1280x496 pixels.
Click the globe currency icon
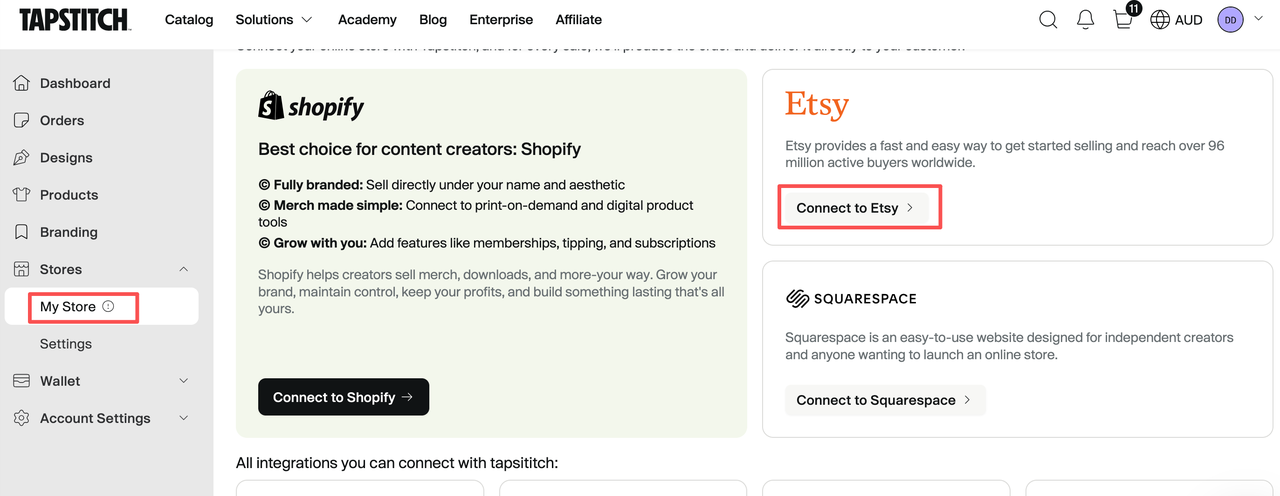pos(1160,19)
